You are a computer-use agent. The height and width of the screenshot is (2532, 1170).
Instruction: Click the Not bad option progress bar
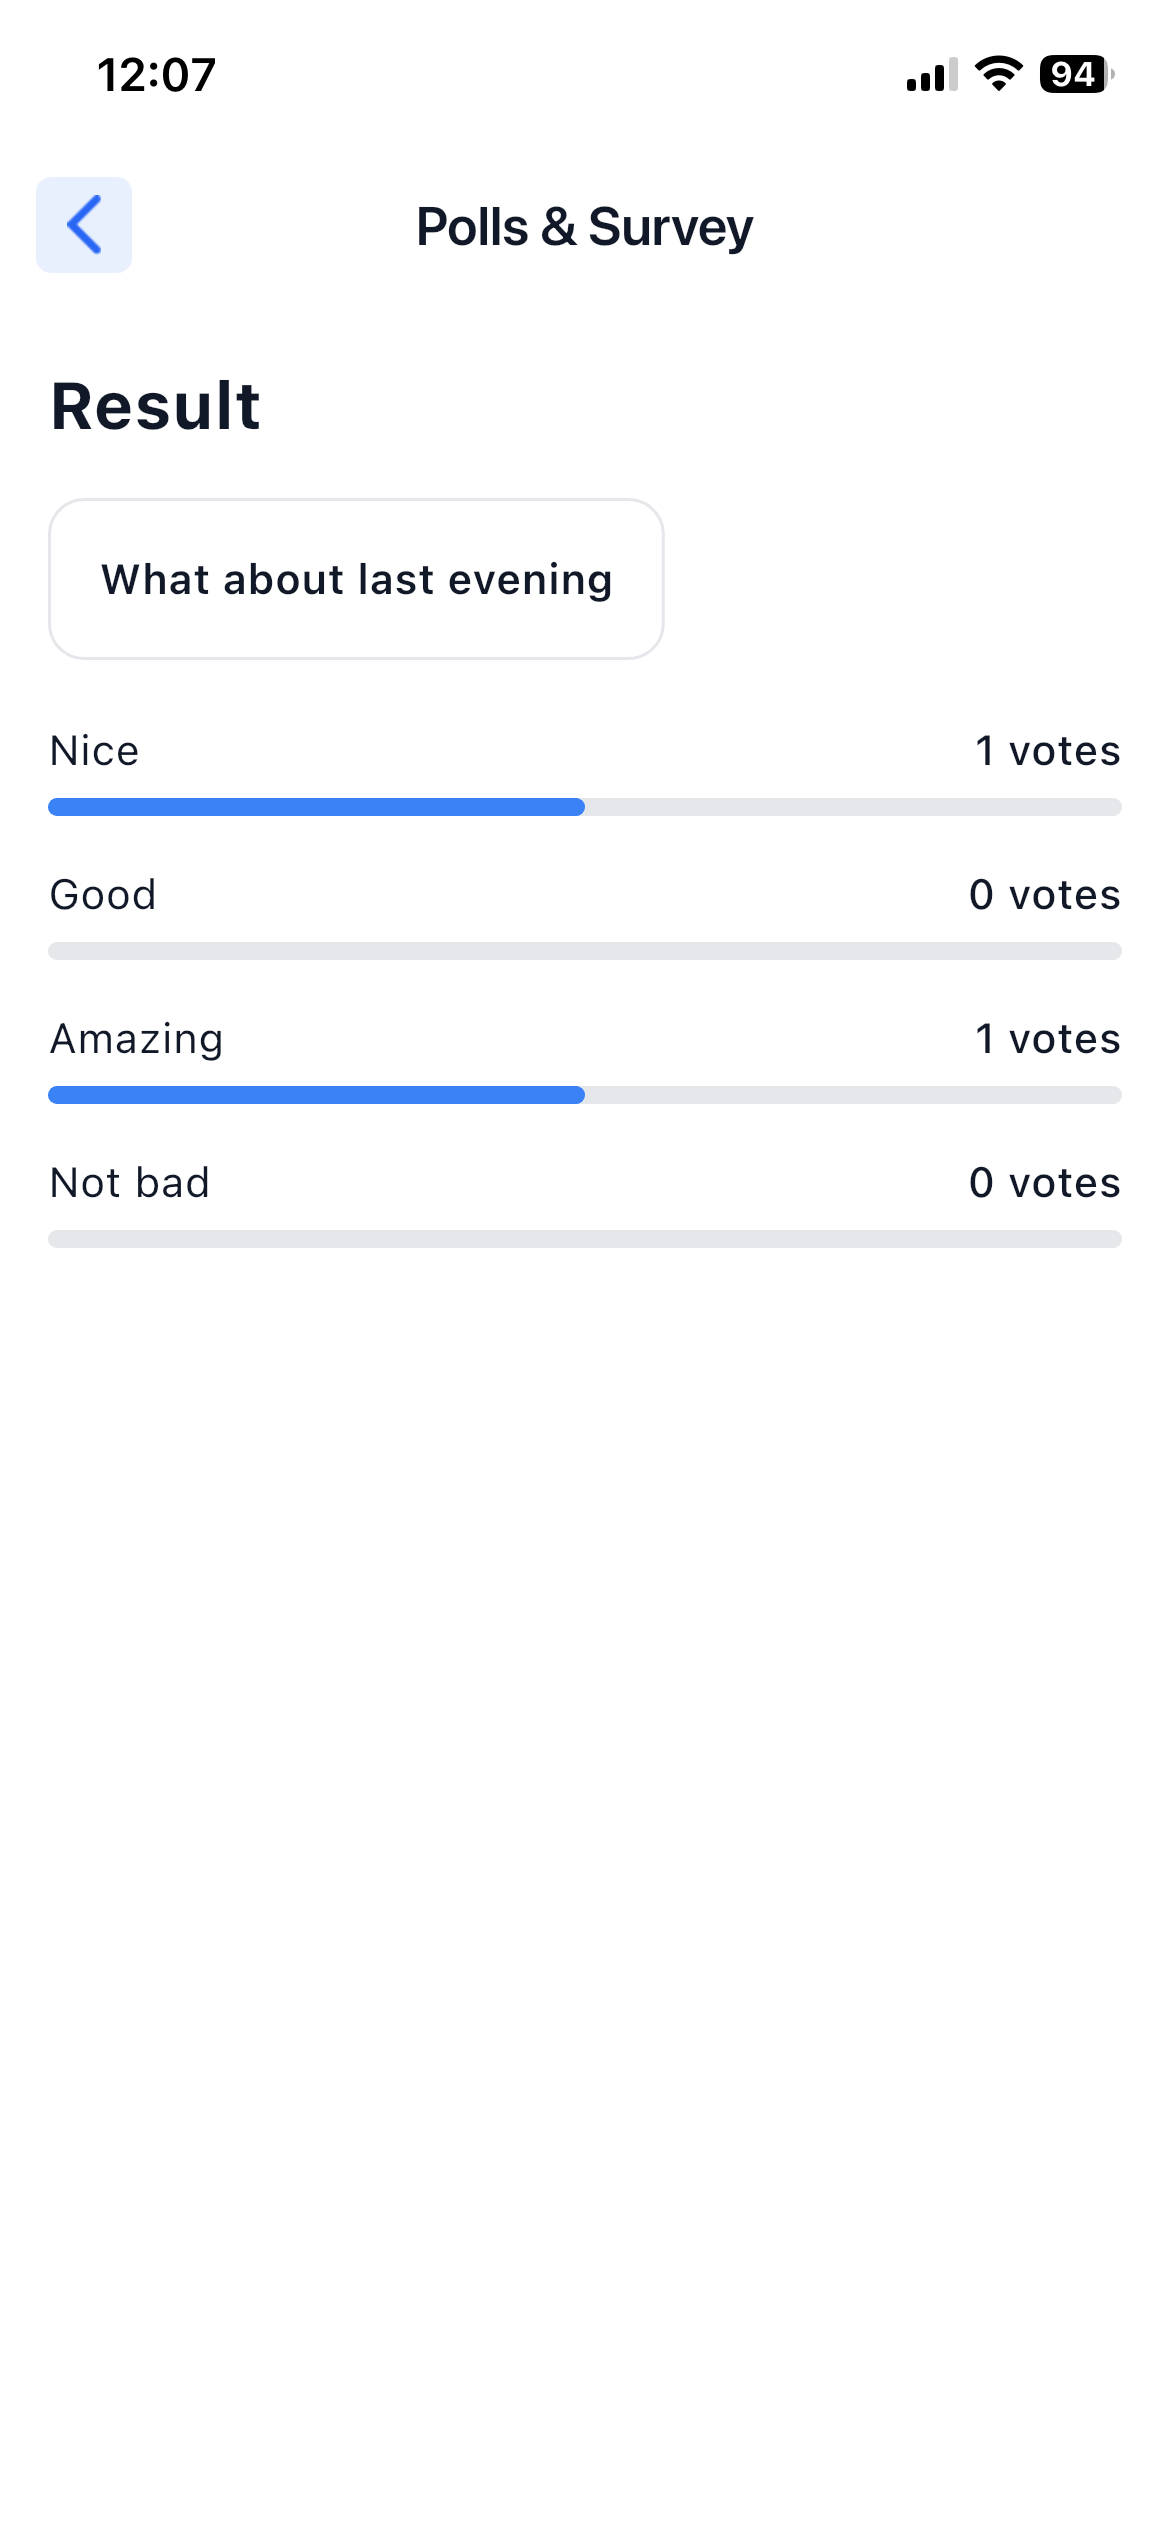584,1239
